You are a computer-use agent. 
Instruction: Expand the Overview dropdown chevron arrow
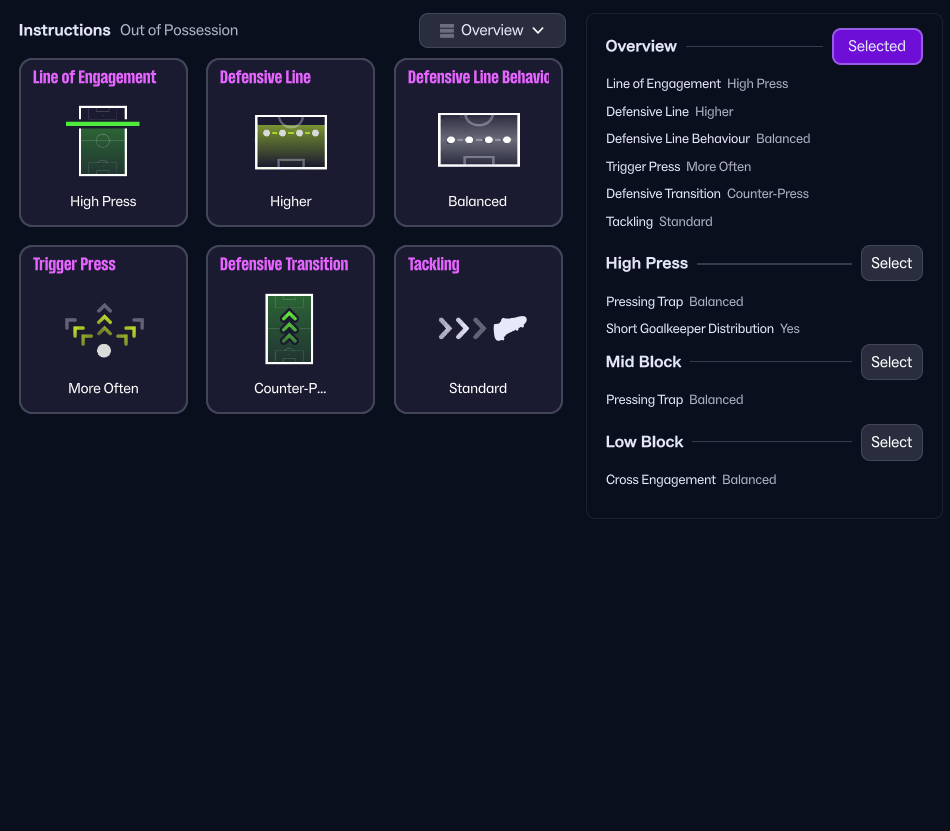pos(538,31)
